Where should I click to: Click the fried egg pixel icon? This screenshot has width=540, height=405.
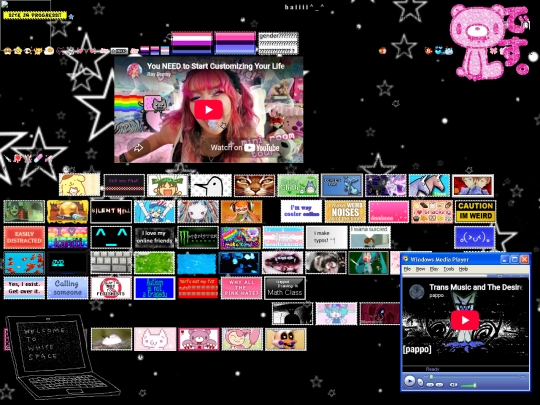(49, 51)
